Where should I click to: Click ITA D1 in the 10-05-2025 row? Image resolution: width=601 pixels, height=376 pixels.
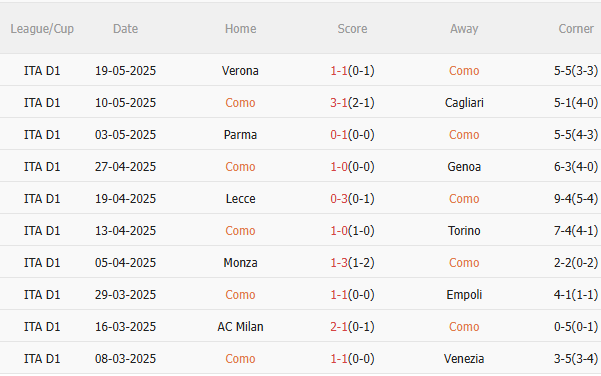pos(42,103)
